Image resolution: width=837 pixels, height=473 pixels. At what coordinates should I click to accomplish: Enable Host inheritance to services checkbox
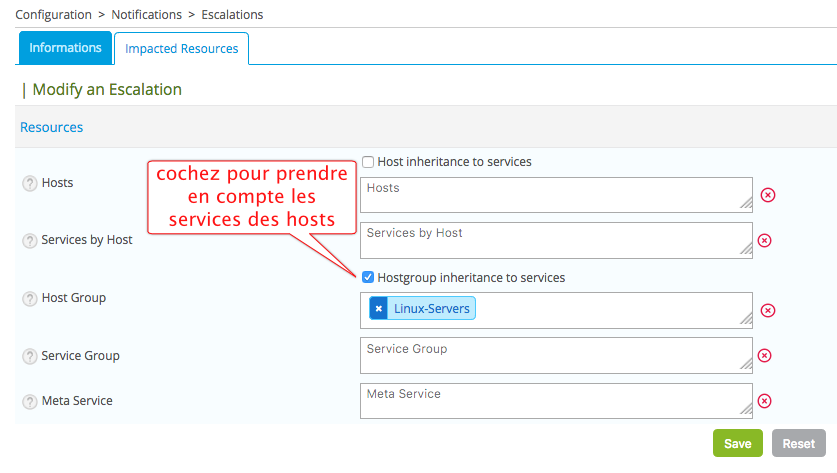tap(368, 162)
